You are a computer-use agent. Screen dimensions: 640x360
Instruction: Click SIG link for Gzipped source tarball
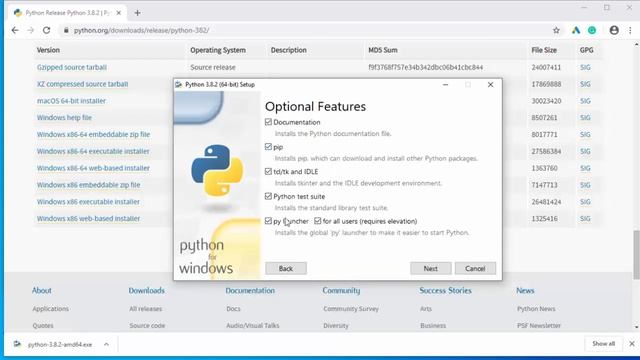point(585,67)
